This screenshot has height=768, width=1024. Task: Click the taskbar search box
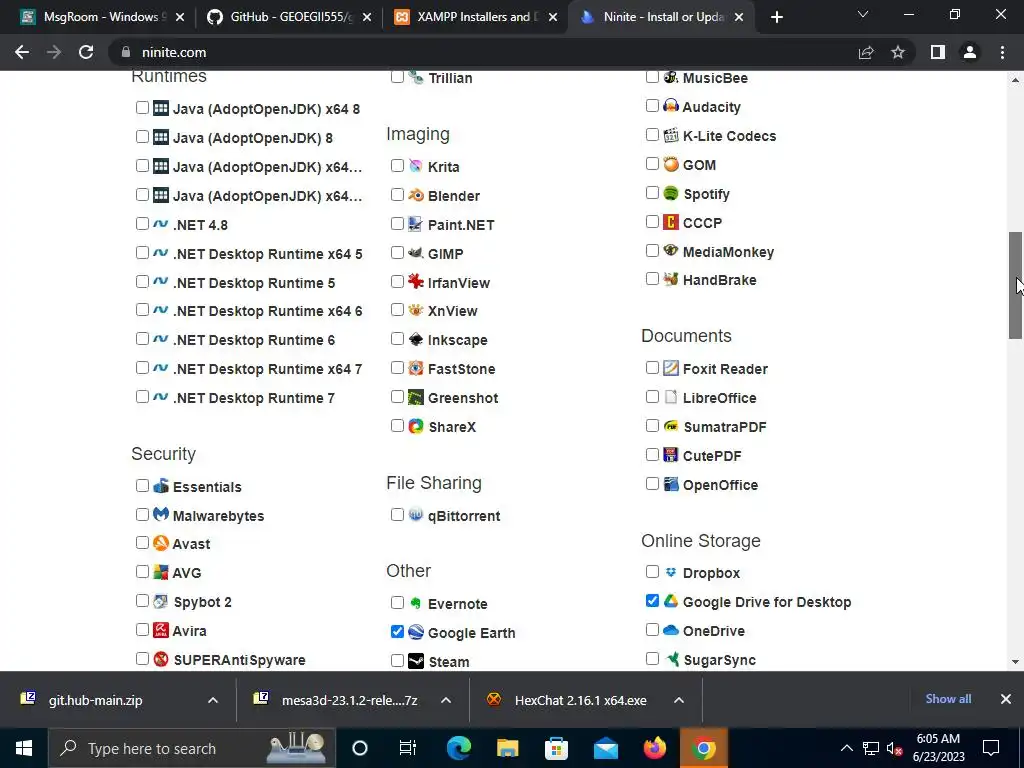pyautogui.click(x=192, y=748)
